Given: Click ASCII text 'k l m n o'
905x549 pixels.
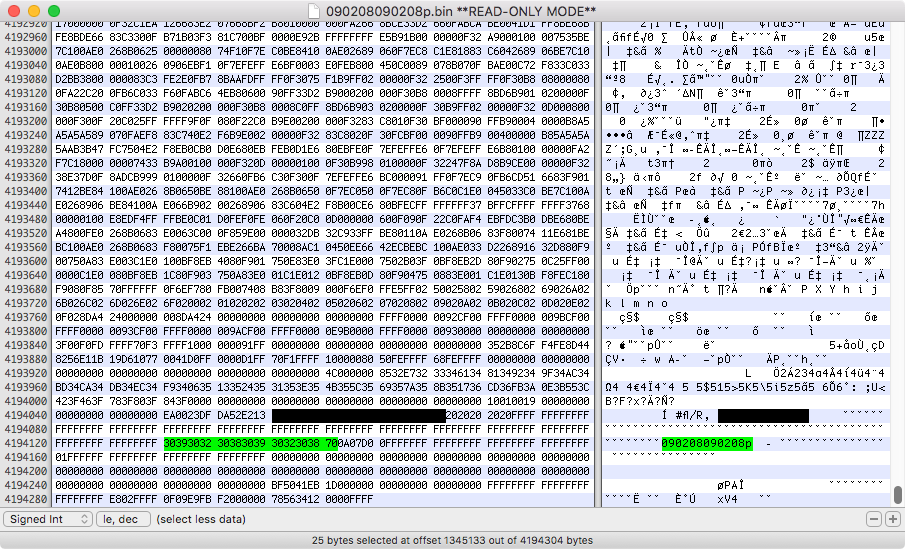Looking at the screenshot, I should pyautogui.click(x=637, y=303).
